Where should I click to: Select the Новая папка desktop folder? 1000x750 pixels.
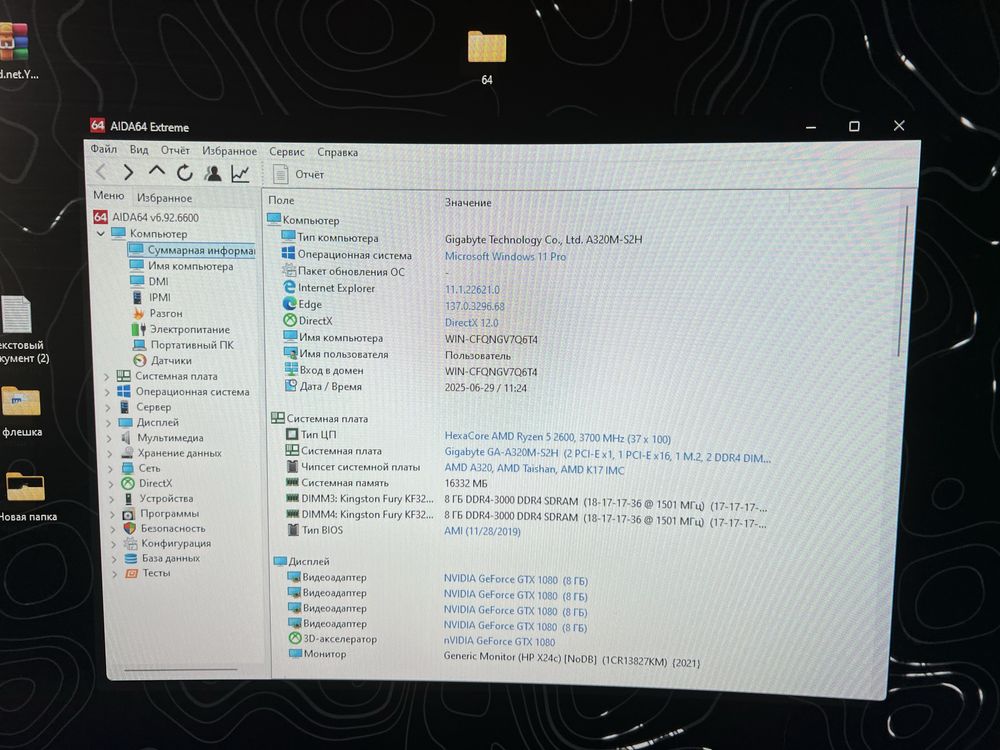pos(27,497)
